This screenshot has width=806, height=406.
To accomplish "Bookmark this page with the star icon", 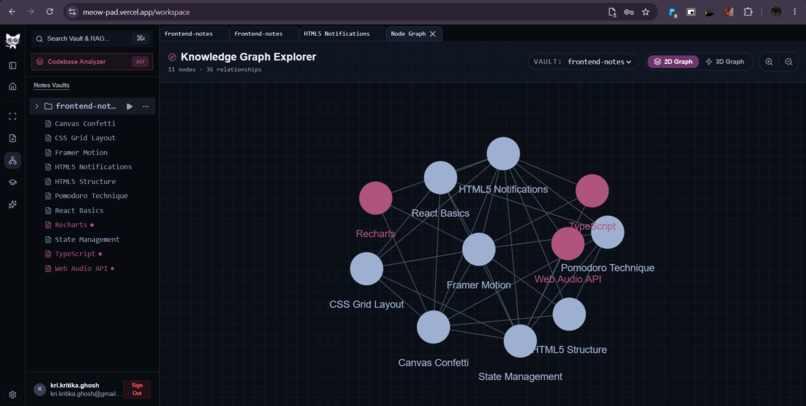I will 646,12.
